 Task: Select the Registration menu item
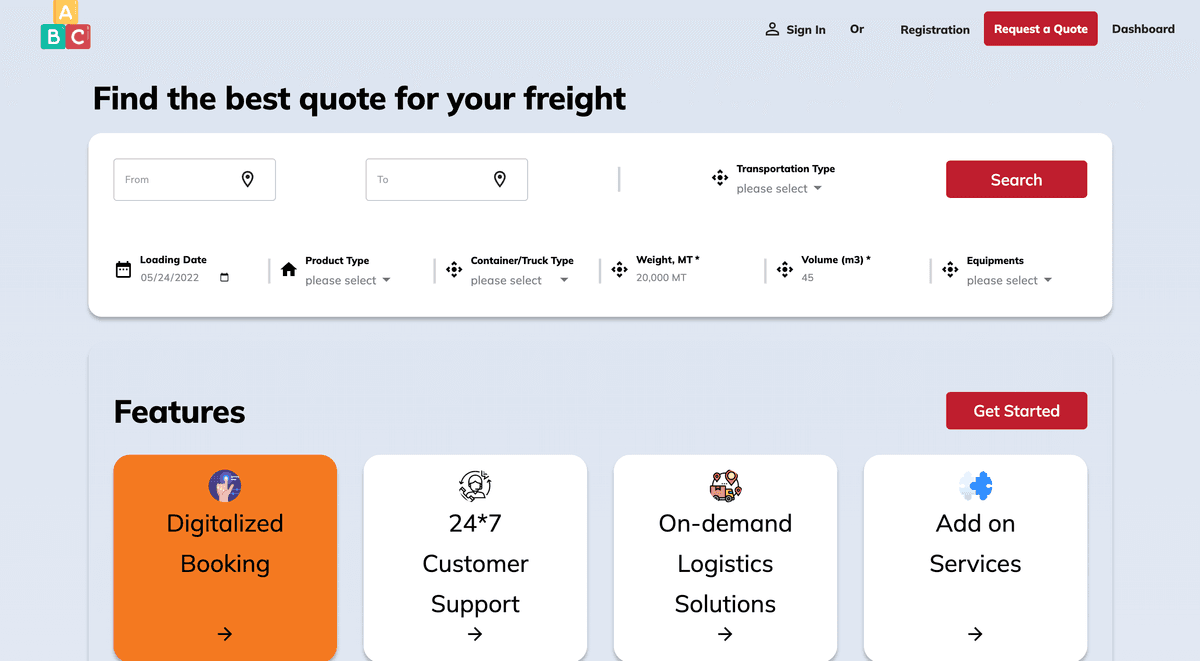tap(935, 30)
